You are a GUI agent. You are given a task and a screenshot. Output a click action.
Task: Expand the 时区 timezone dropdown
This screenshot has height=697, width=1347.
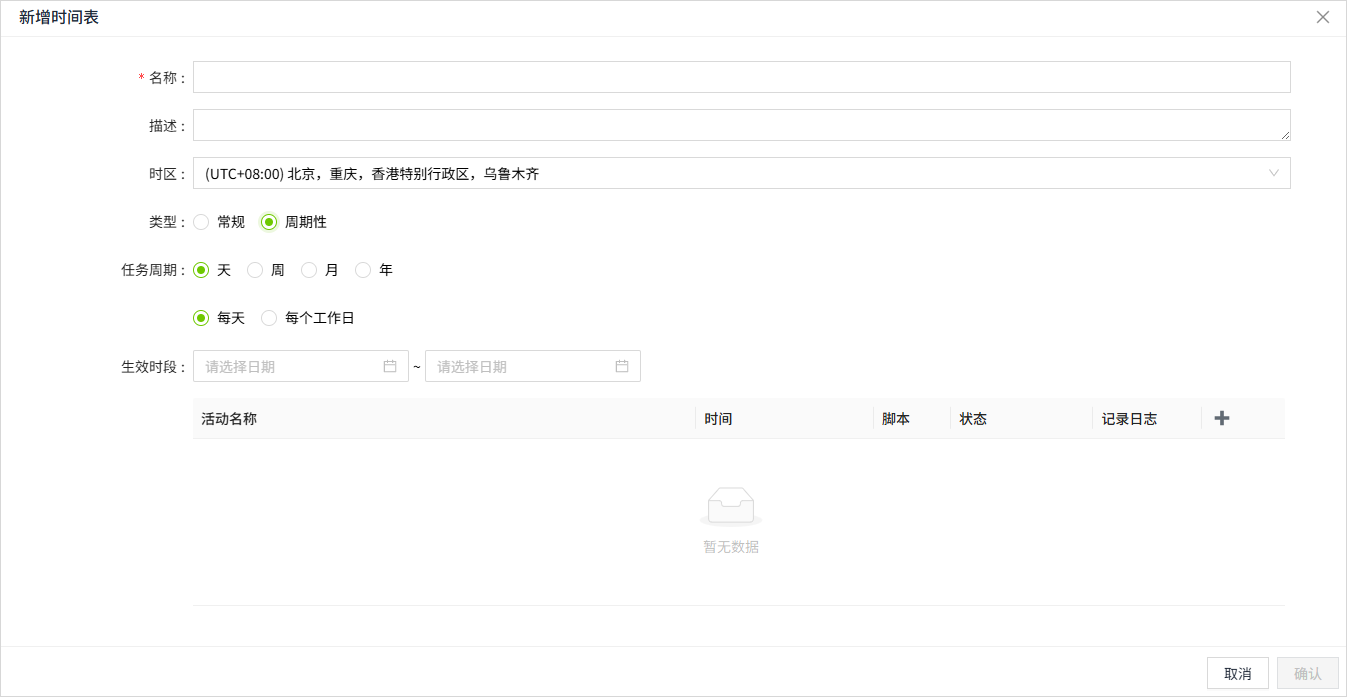click(741, 173)
